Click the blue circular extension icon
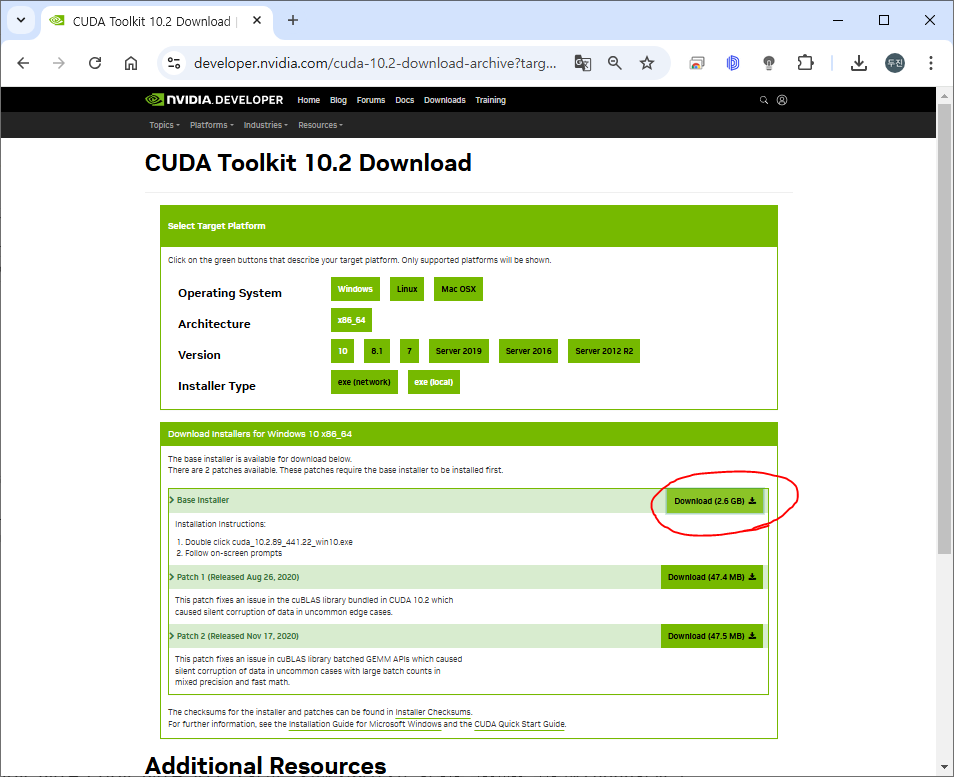 tap(733, 63)
